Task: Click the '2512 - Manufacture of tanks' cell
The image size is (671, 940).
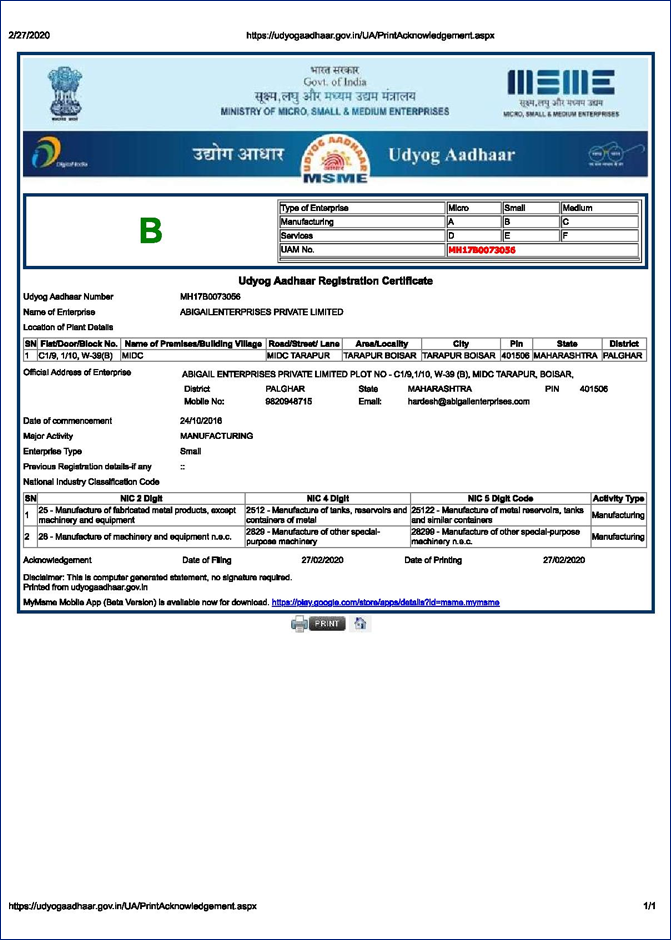Action: (327, 515)
